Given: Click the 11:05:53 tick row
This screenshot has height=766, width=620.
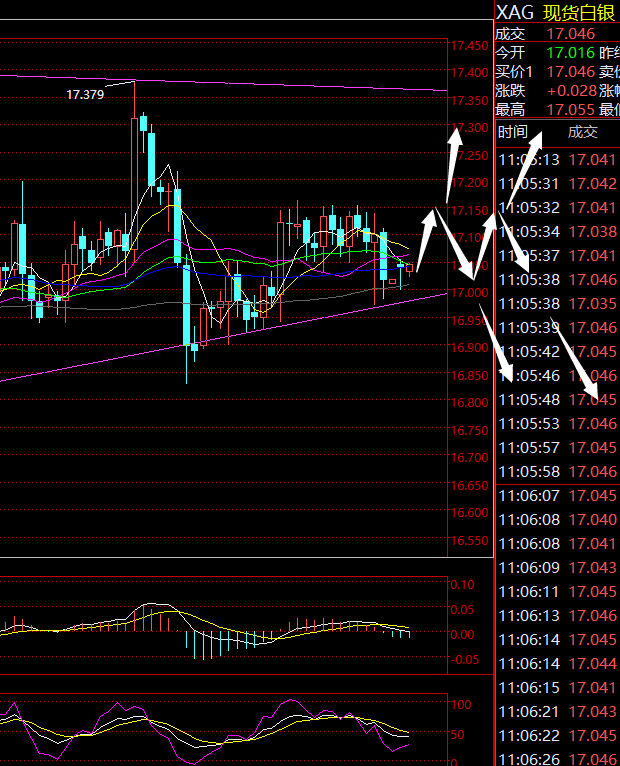Looking at the screenshot, I should pyautogui.click(x=558, y=424).
